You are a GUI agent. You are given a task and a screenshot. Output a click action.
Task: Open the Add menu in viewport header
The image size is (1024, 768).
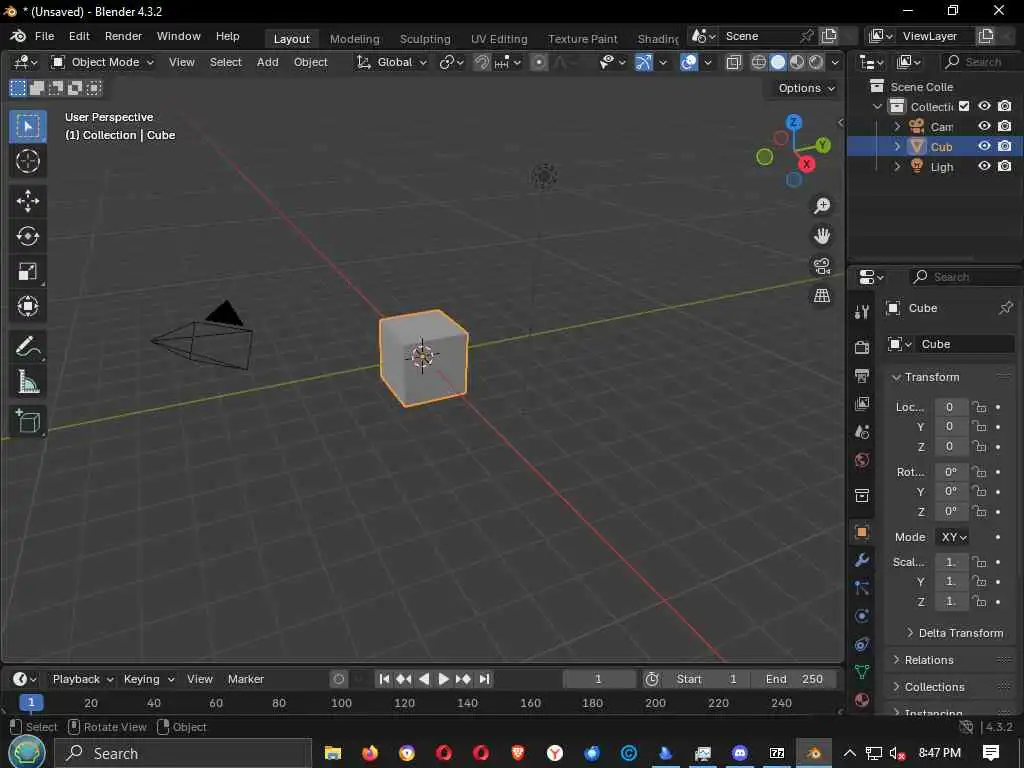[268, 62]
